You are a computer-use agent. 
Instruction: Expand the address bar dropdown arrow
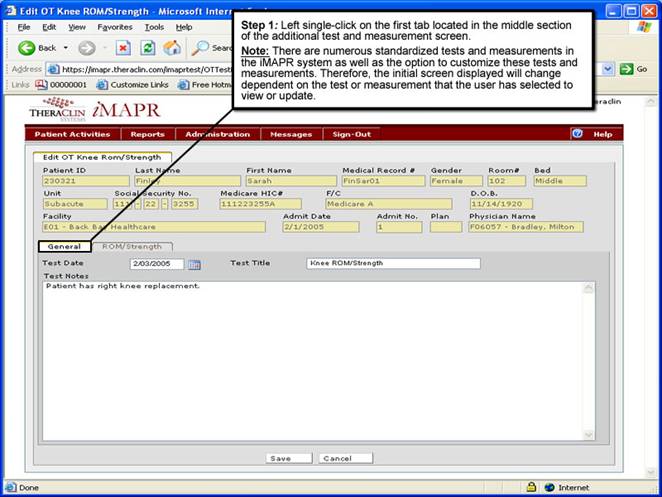tap(609, 68)
